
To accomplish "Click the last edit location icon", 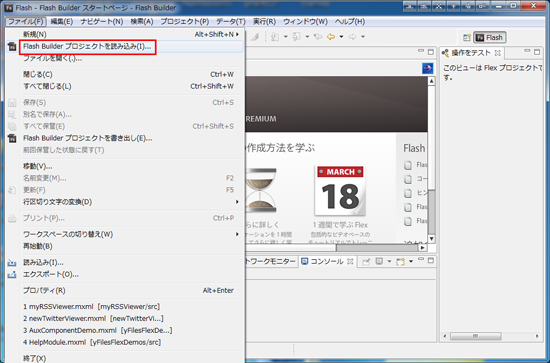I will coord(318,37).
